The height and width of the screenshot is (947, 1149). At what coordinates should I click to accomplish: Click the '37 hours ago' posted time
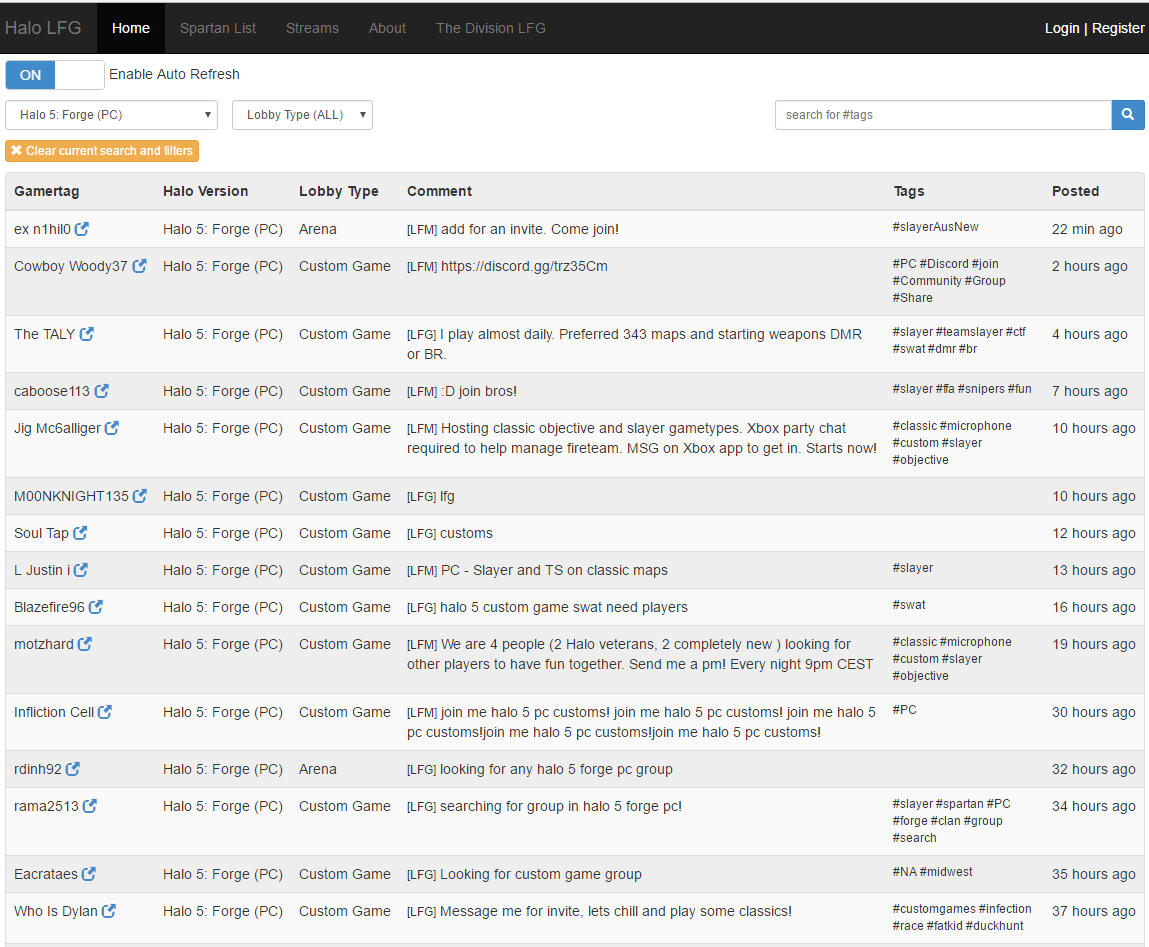coord(1093,911)
